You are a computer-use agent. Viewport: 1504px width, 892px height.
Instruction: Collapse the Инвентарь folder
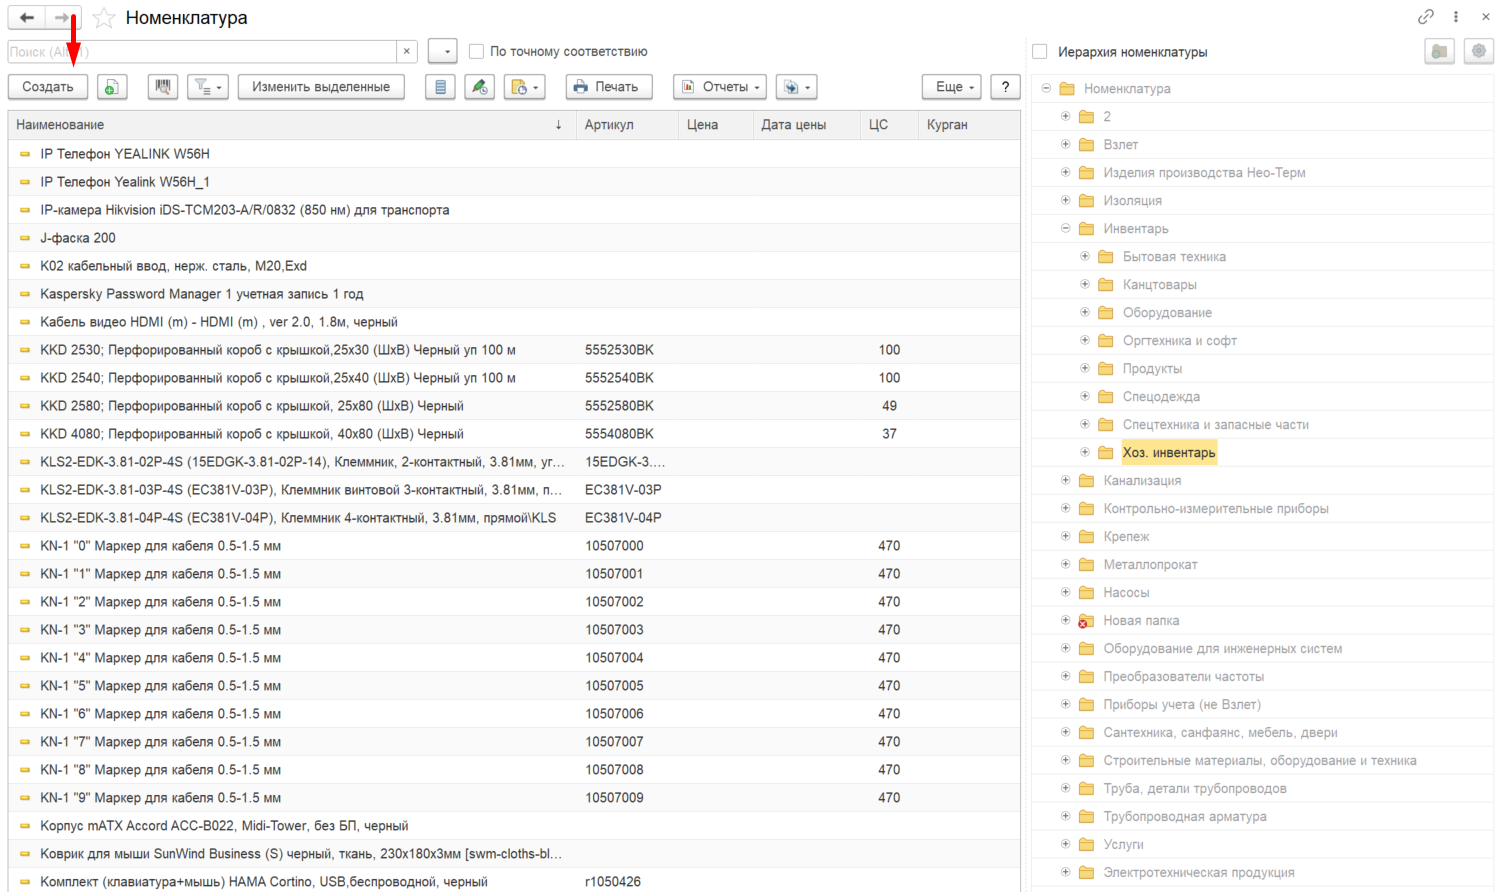[x=1065, y=228]
